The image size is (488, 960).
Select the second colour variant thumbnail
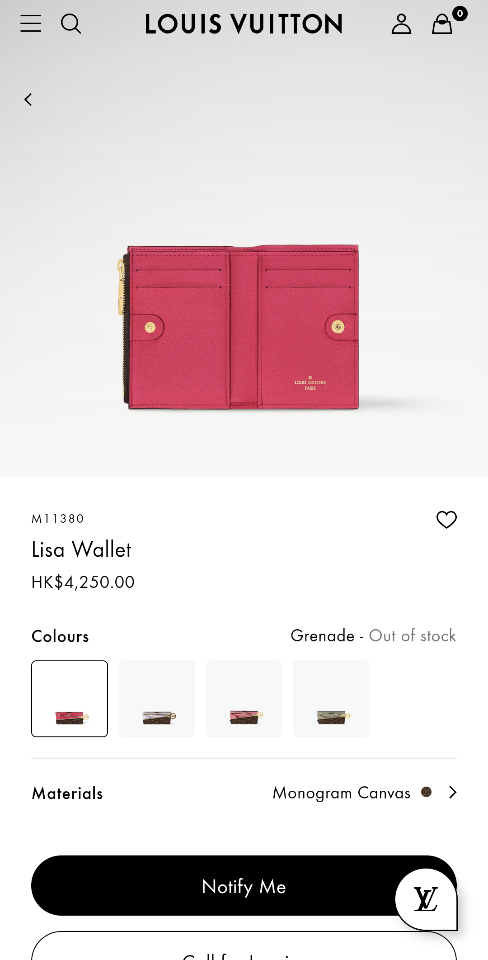click(157, 699)
